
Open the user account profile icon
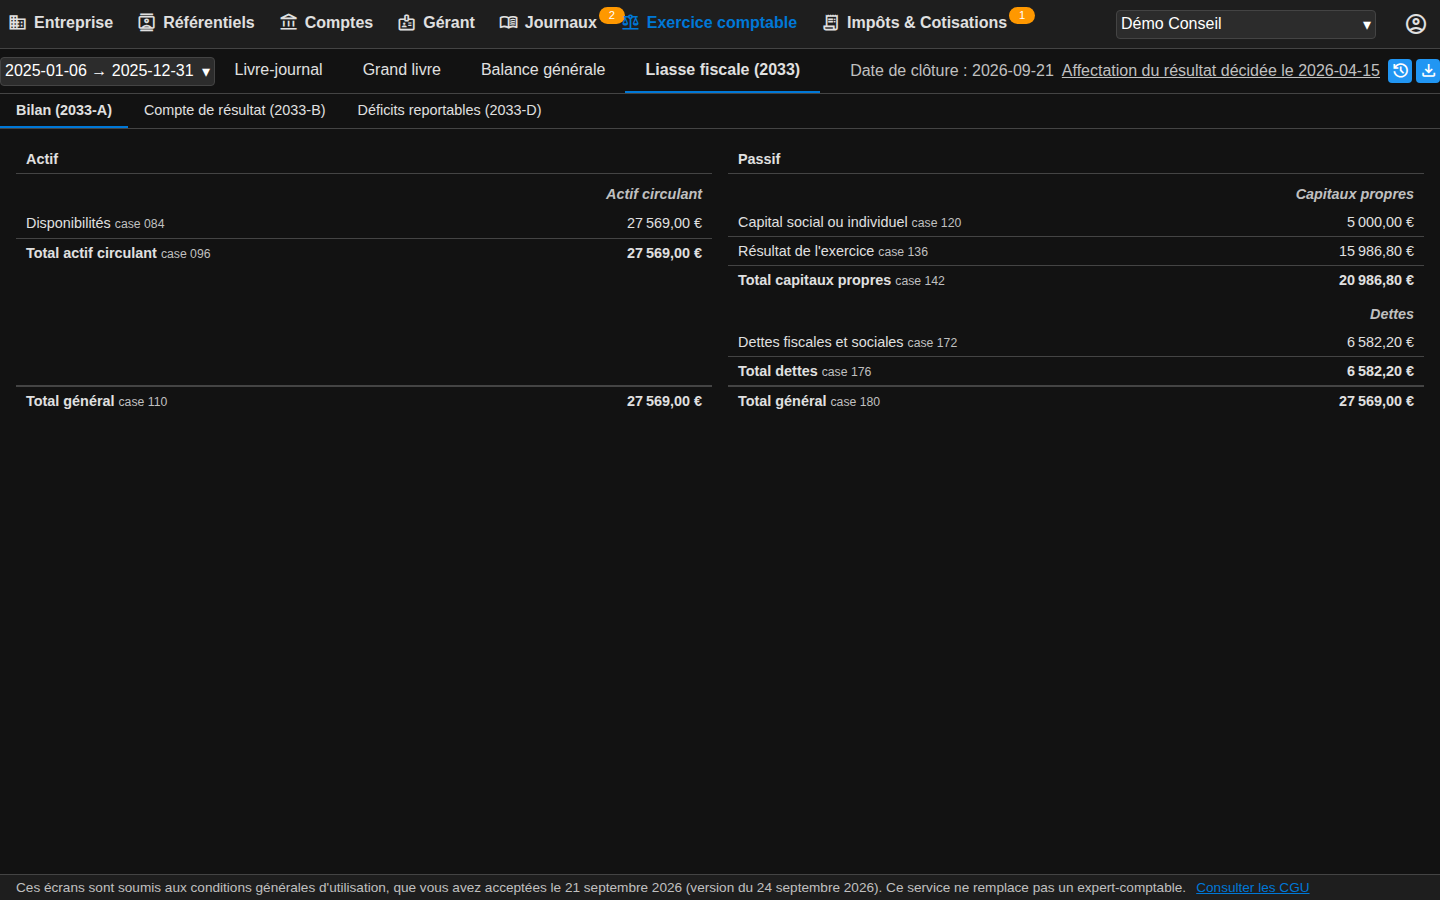(x=1416, y=24)
